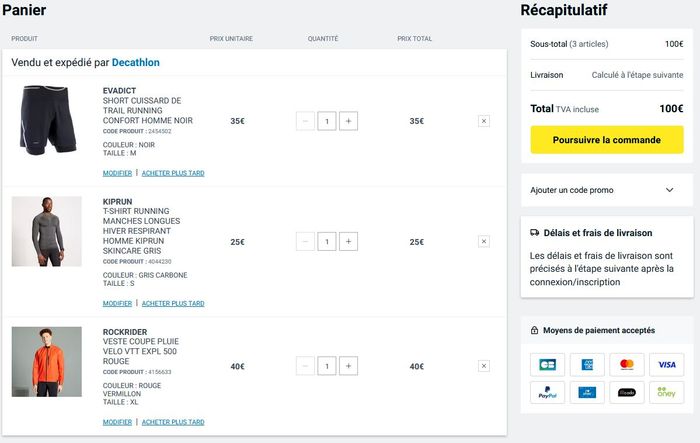Remove the Evadict short from cart
Image resolution: width=700 pixels, height=443 pixels.
point(484,121)
